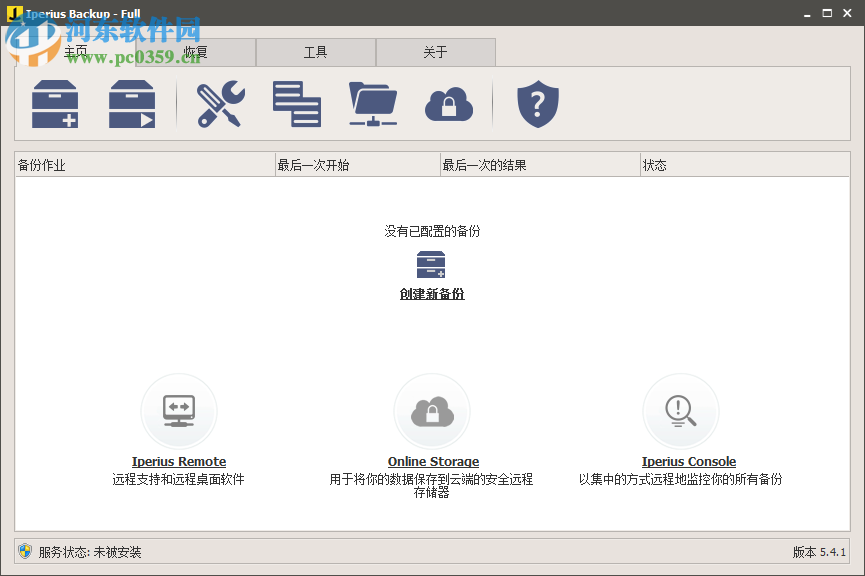Select the Online Storage cloud circle icon
The width and height of the screenshot is (865, 576).
pyautogui.click(x=432, y=410)
